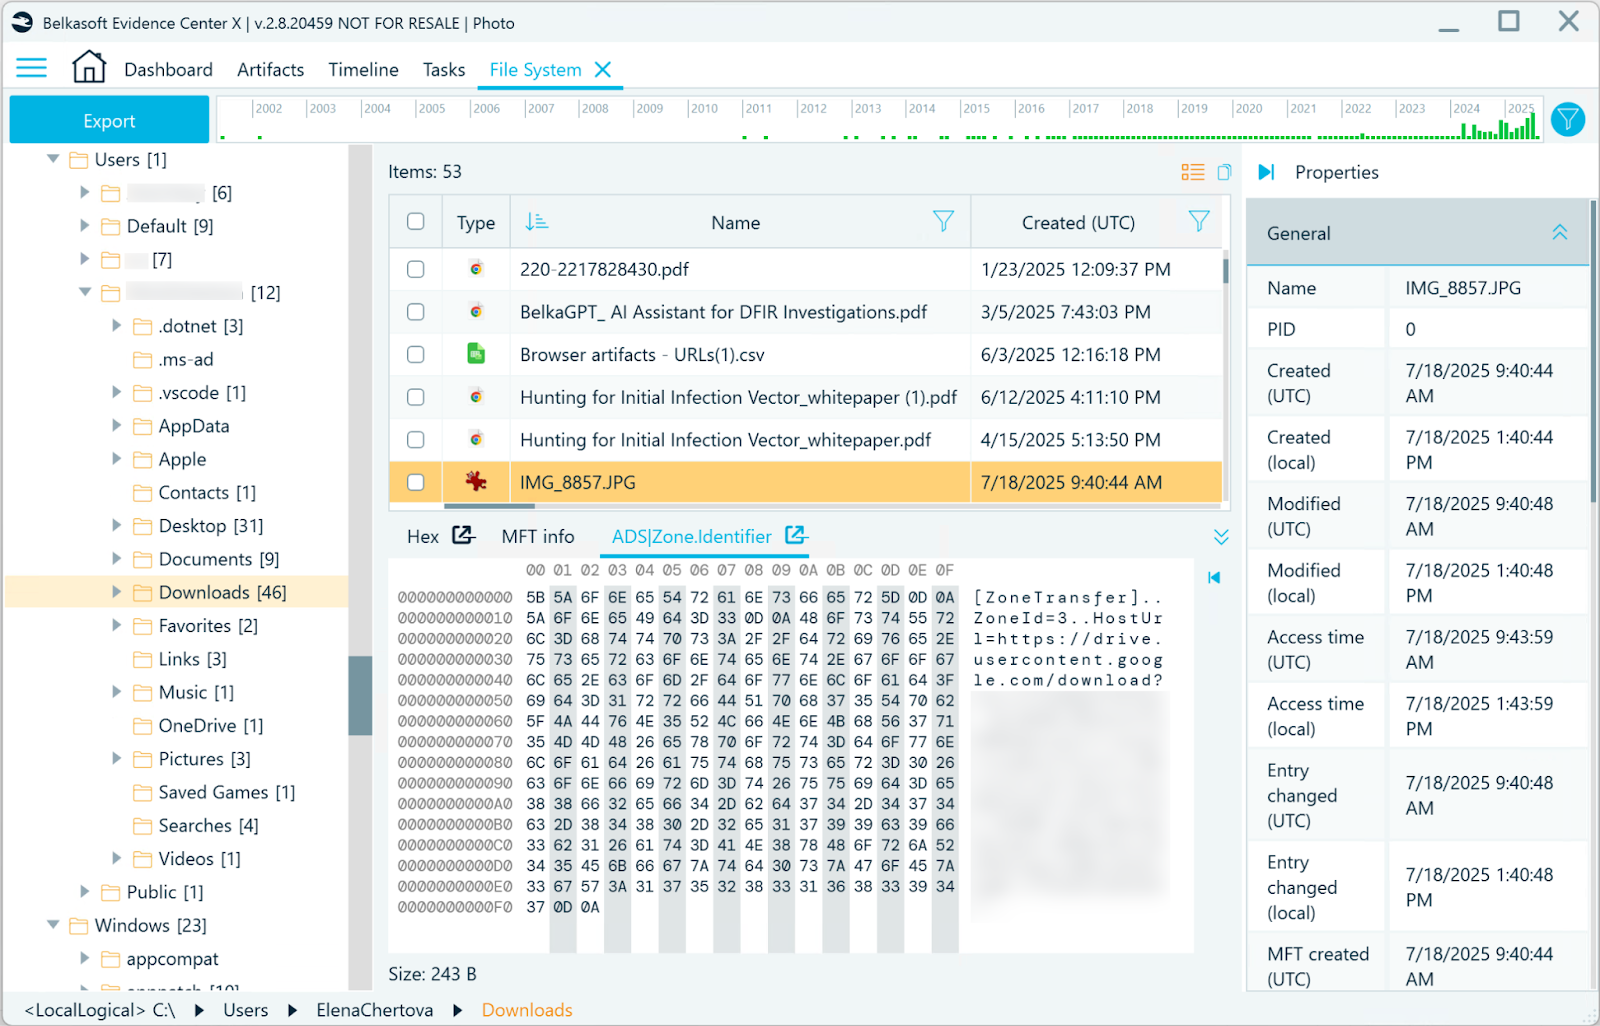Image resolution: width=1600 pixels, height=1026 pixels.
Task: Toggle sort order in Name column
Action: pos(537,222)
